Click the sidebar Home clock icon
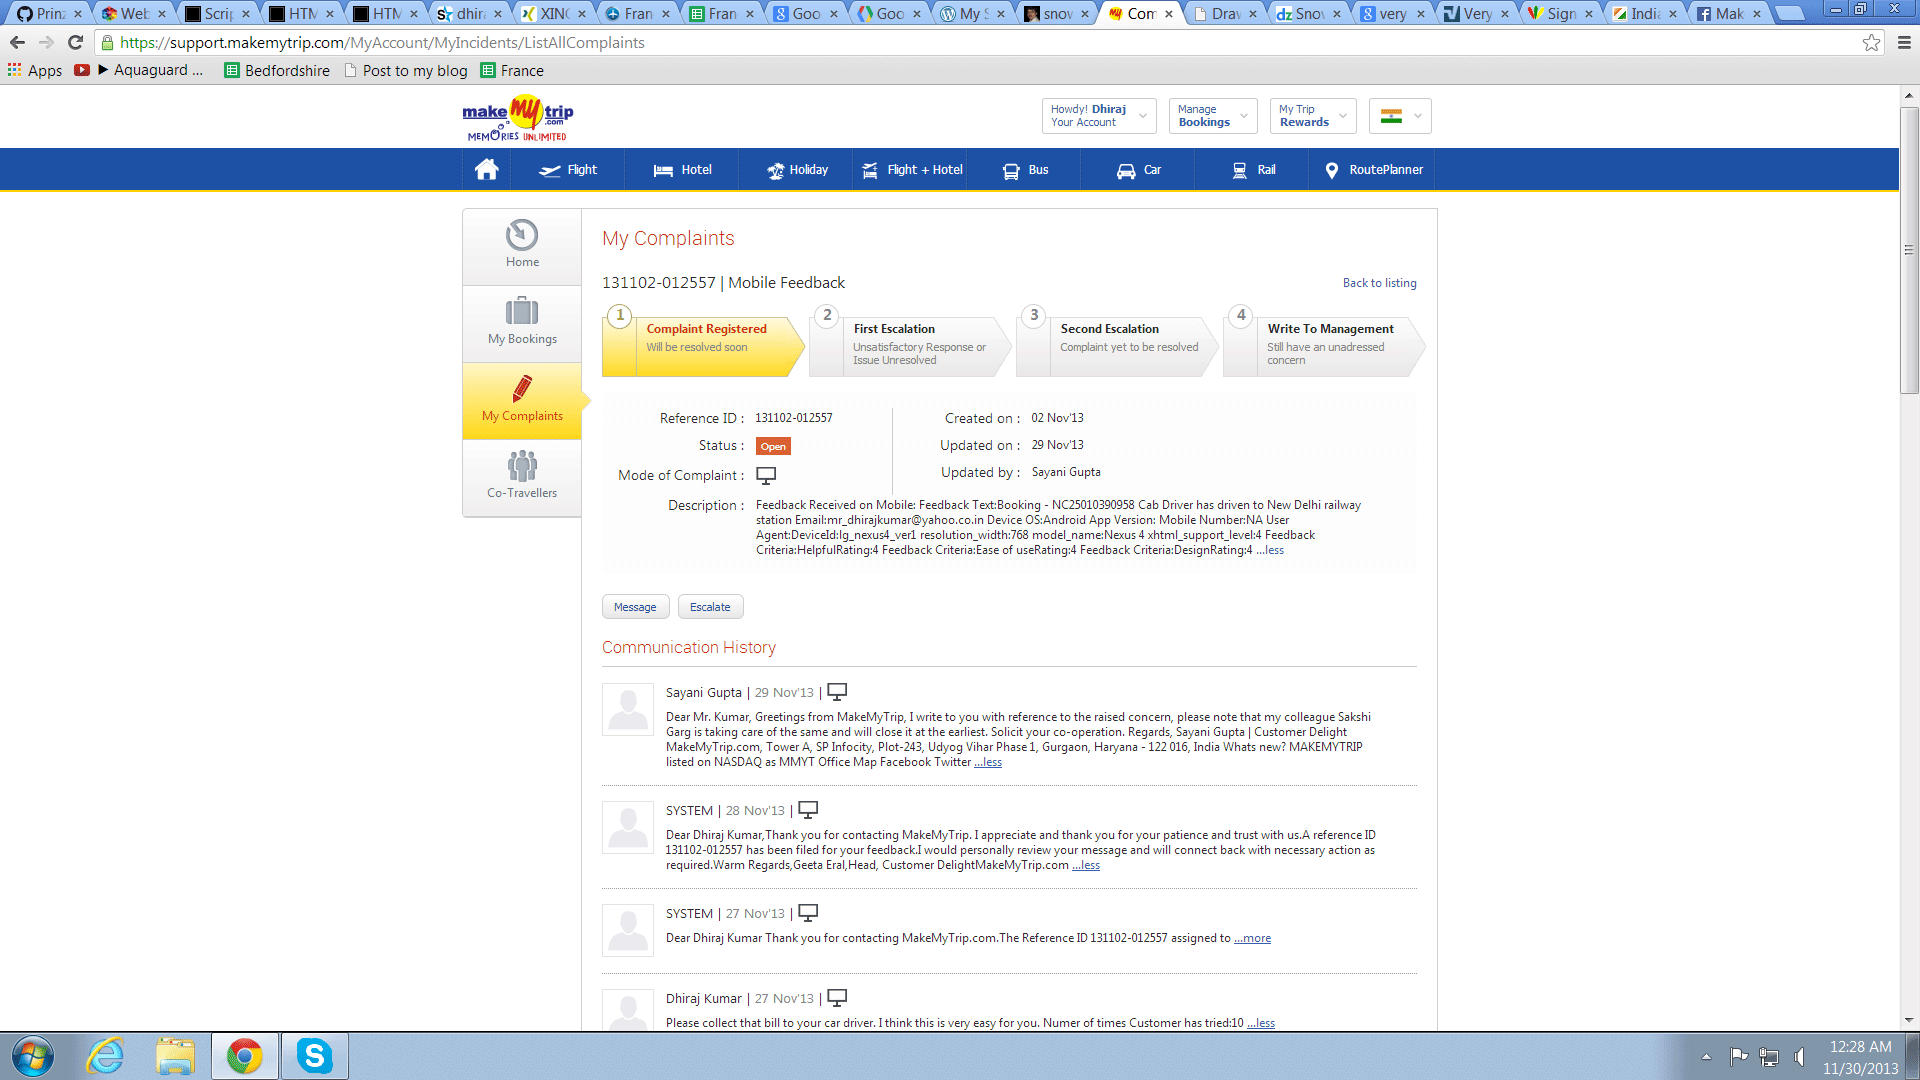This screenshot has width=1920, height=1080. point(522,235)
